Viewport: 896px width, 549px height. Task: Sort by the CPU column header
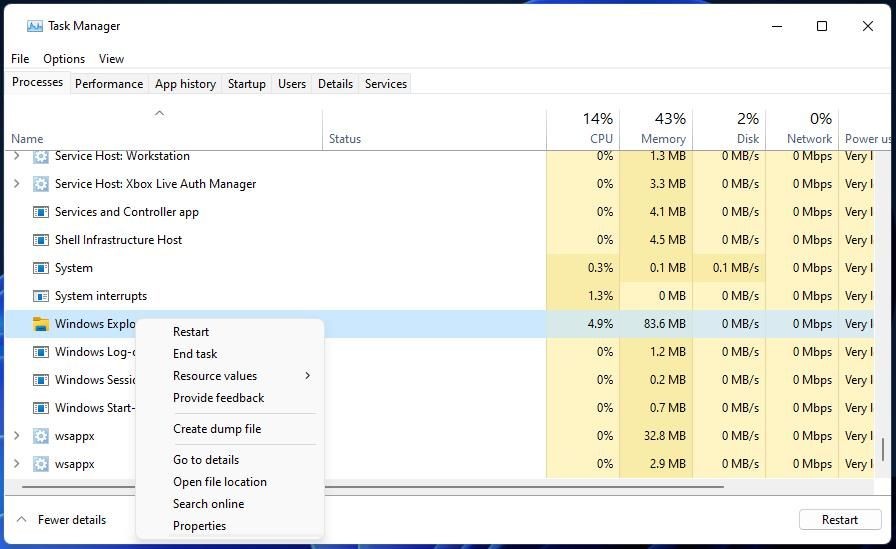583,129
